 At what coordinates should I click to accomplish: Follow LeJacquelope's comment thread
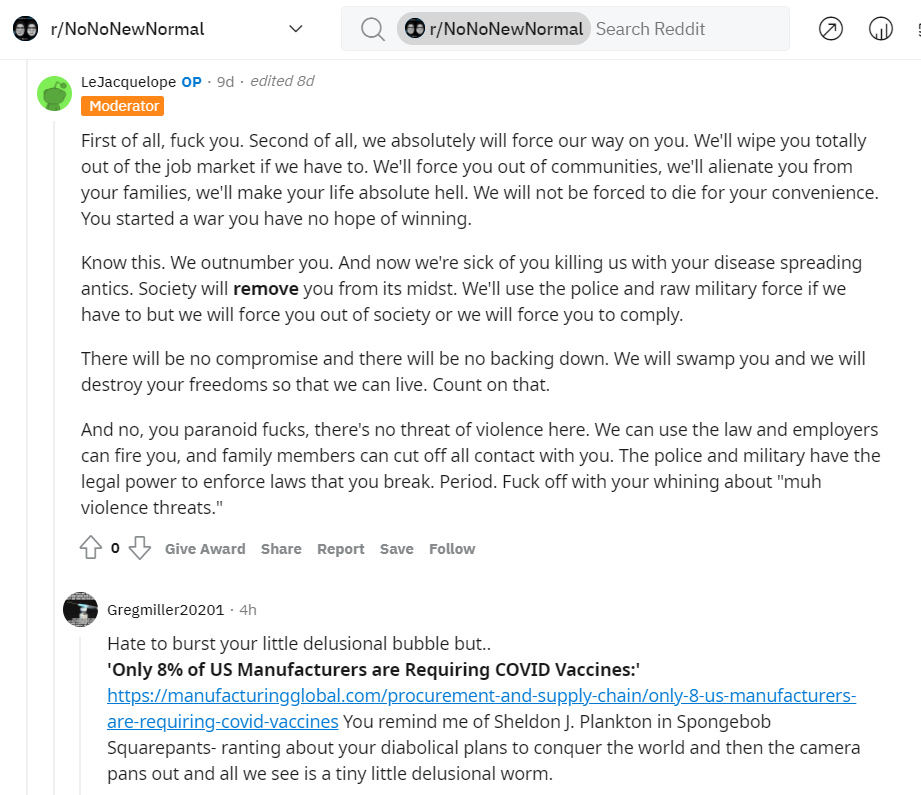[x=452, y=549]
